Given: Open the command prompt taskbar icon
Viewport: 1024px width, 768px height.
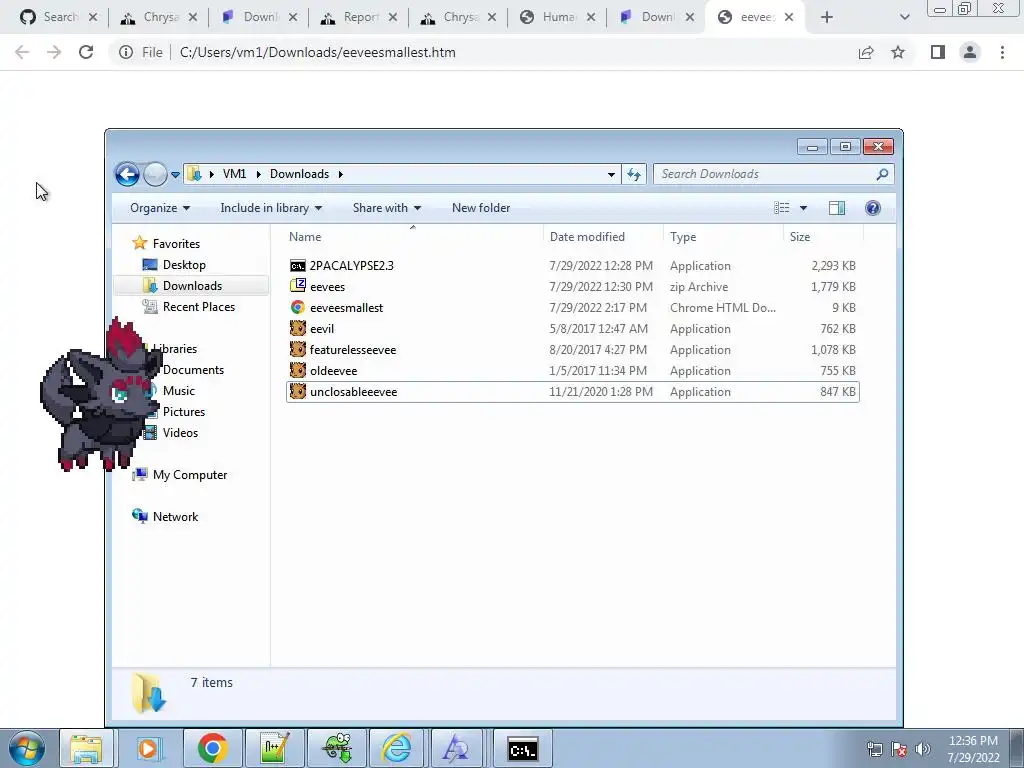Looking at the screenshot, I should click(522, 748).
